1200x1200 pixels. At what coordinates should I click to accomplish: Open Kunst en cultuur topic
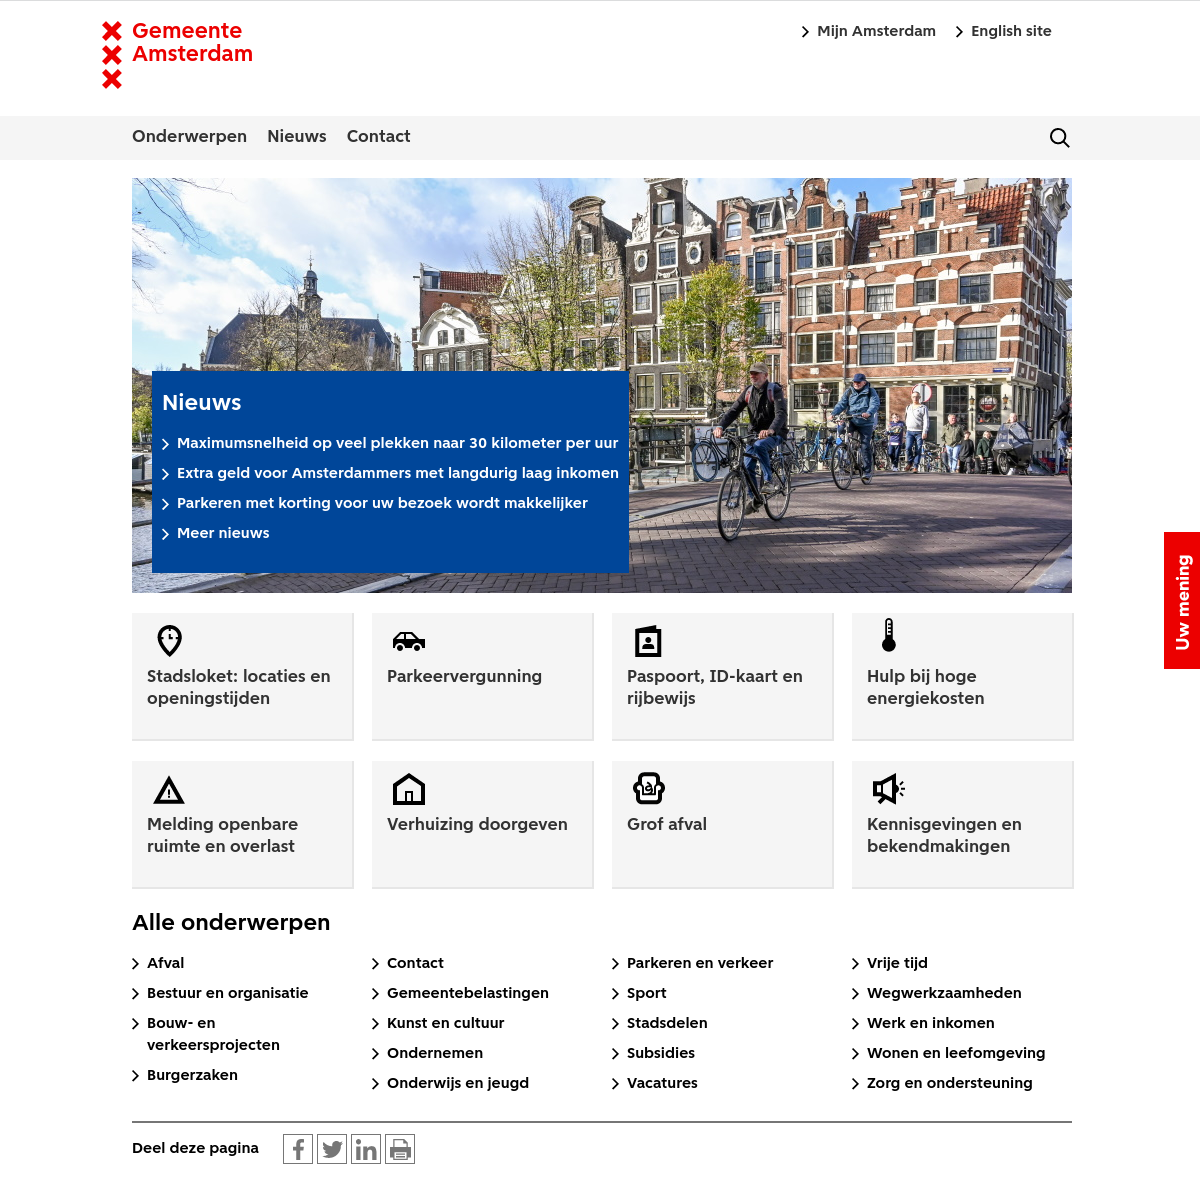[x=438, y=1023]
